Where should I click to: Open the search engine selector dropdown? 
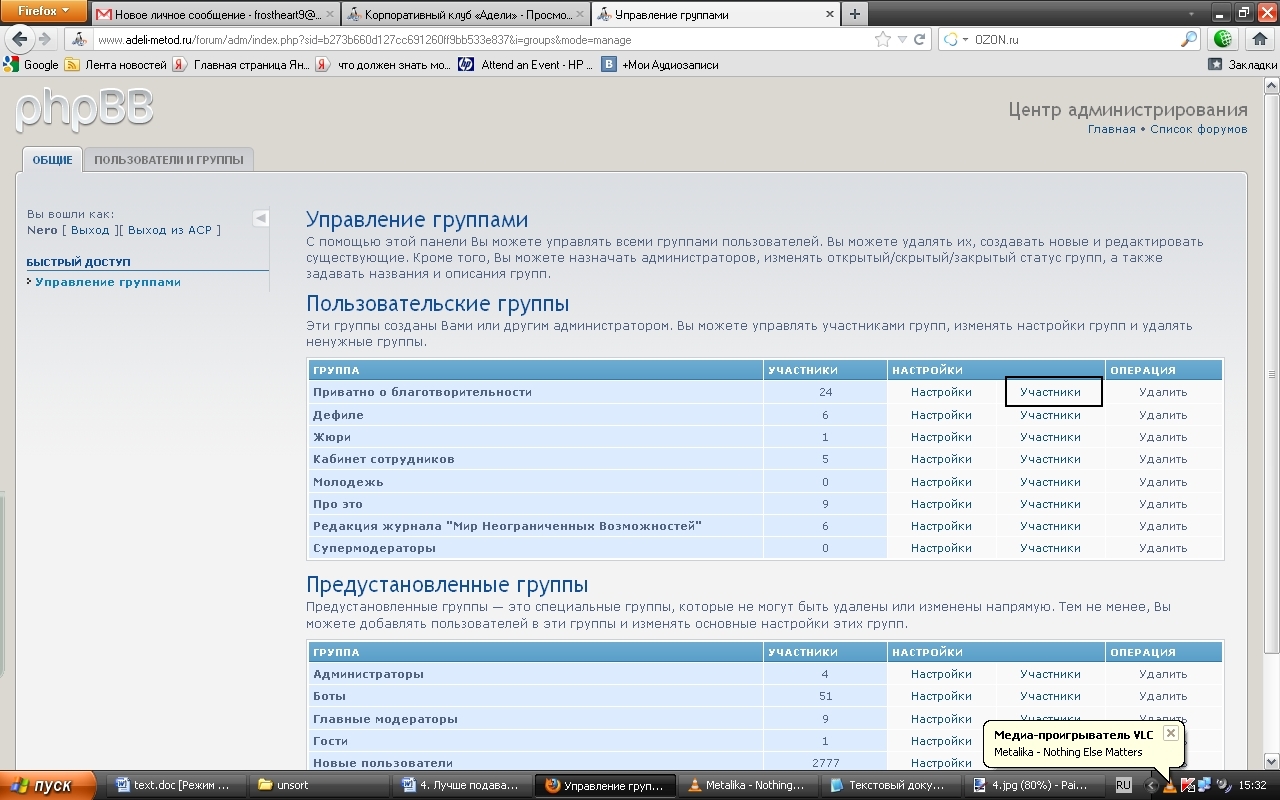click(958, 40)
